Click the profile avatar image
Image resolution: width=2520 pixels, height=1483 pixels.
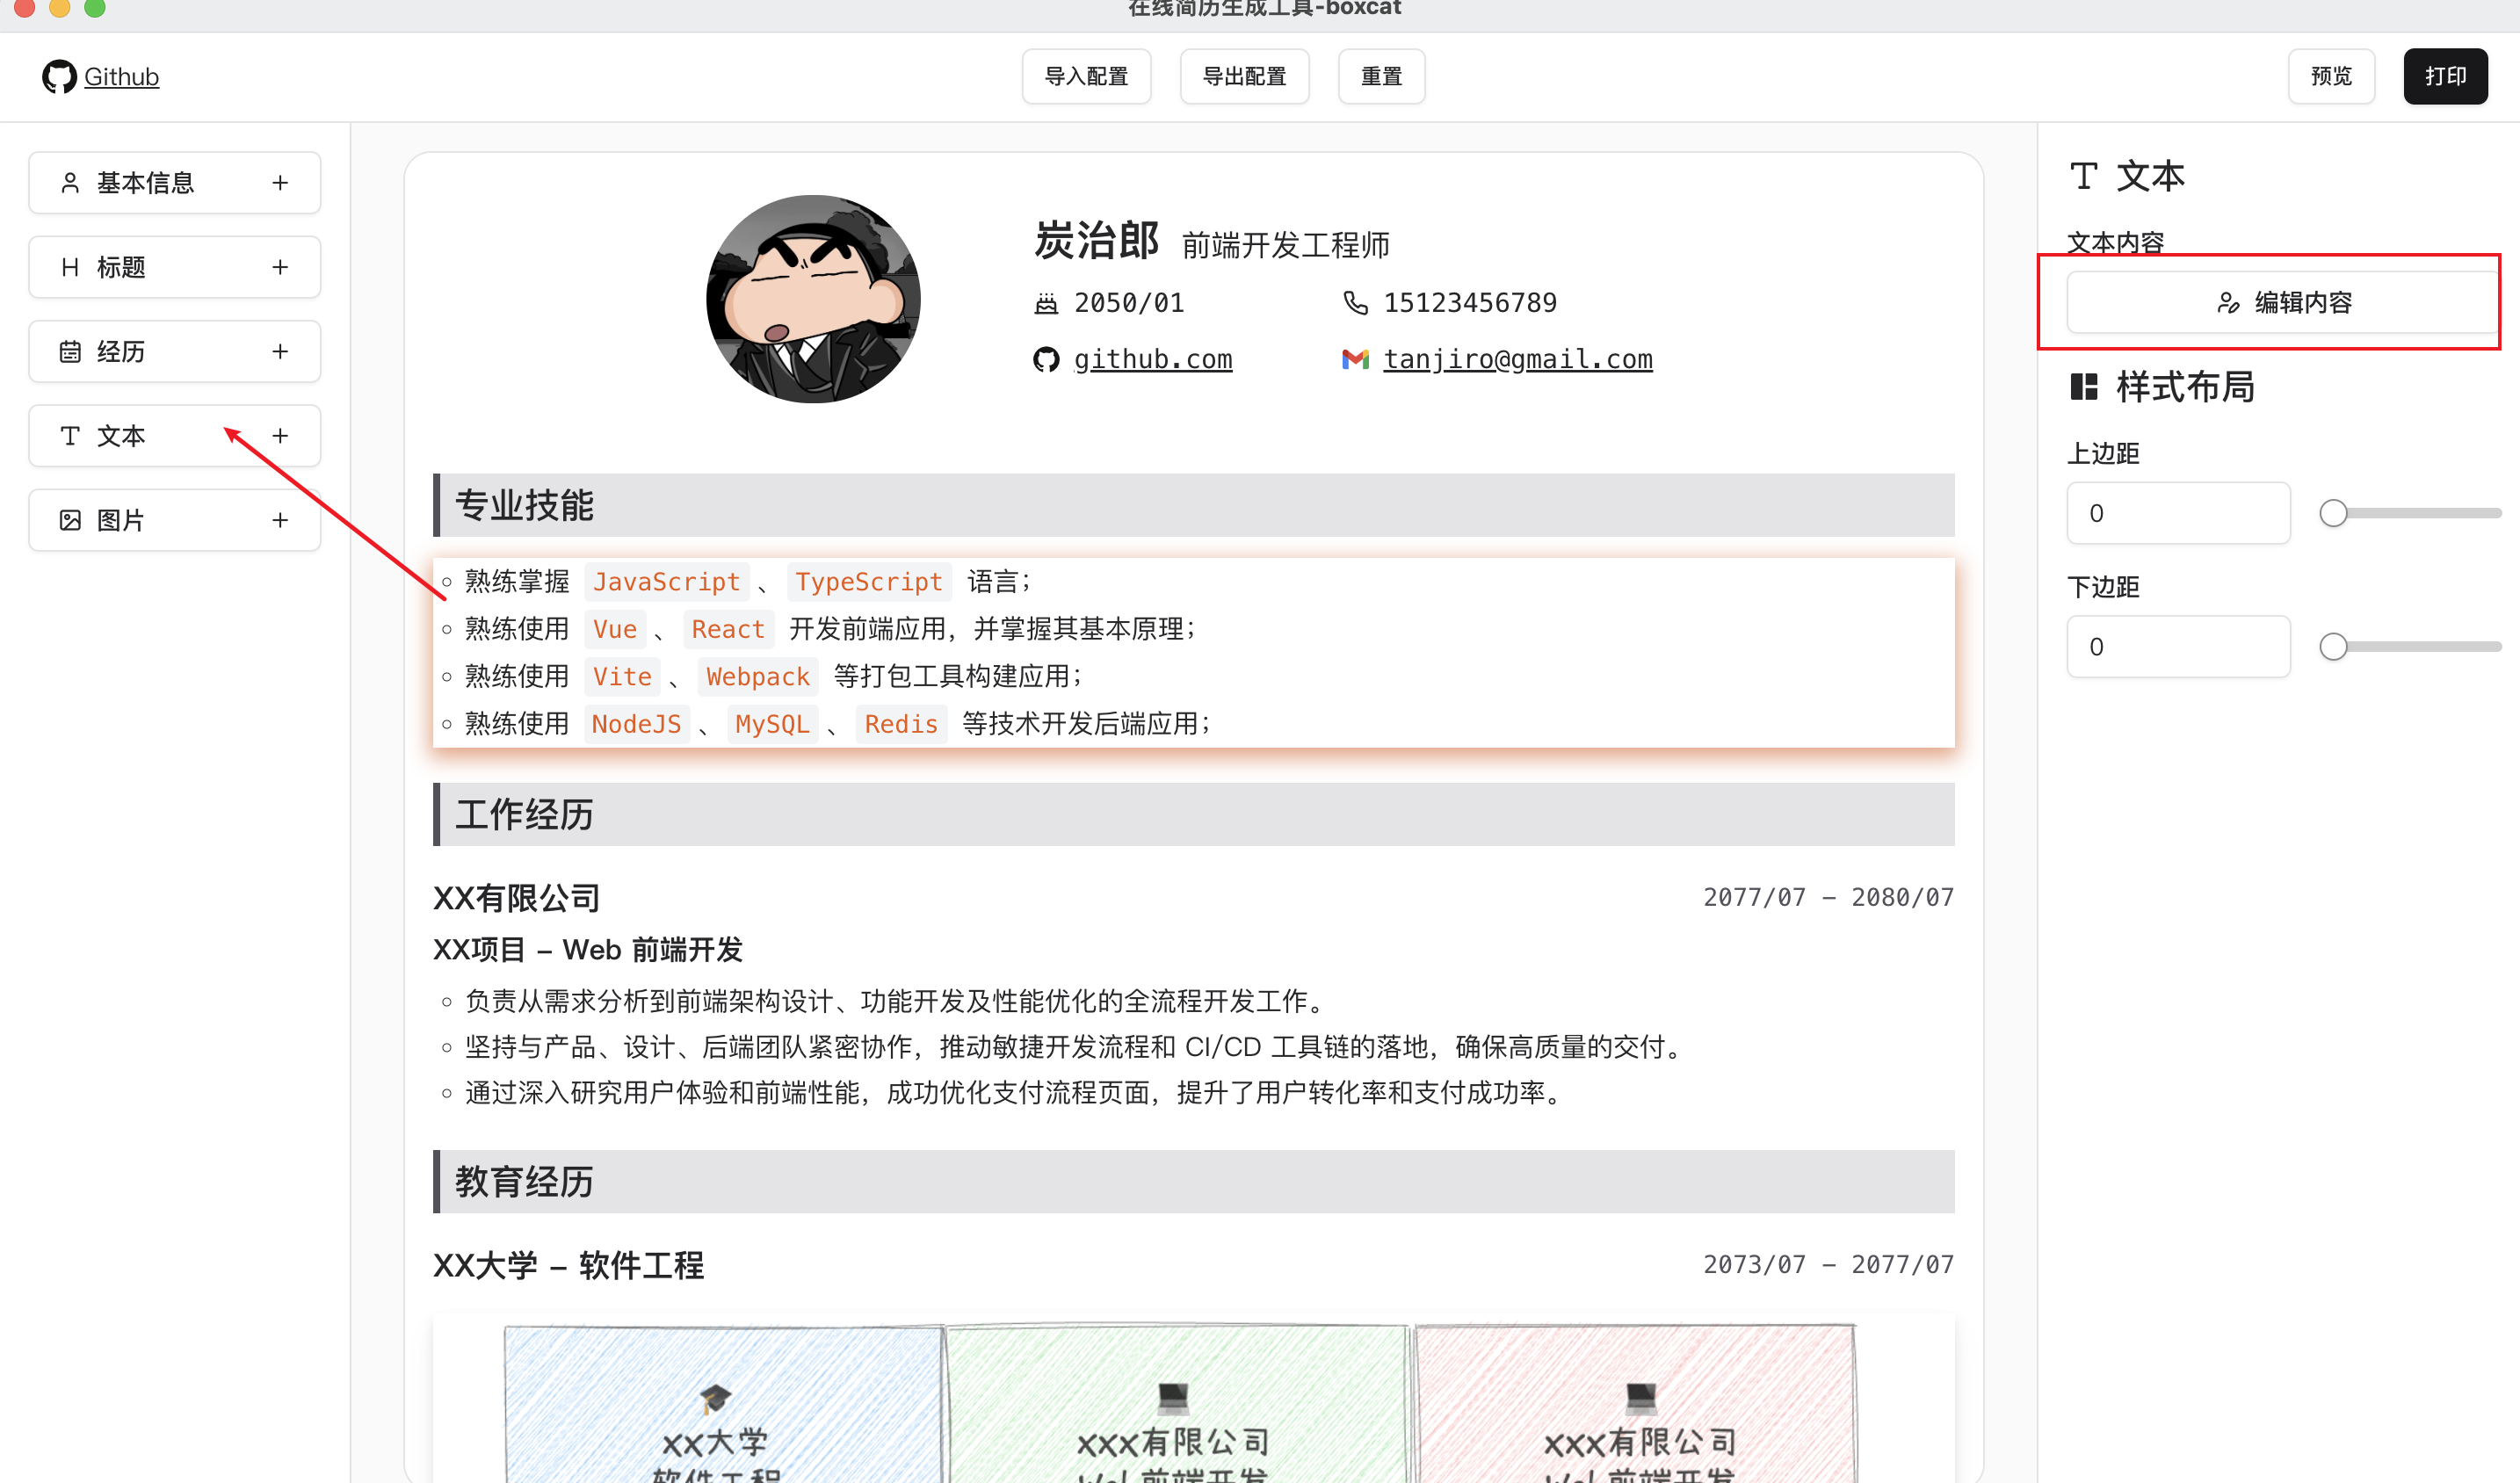(813, 299)
